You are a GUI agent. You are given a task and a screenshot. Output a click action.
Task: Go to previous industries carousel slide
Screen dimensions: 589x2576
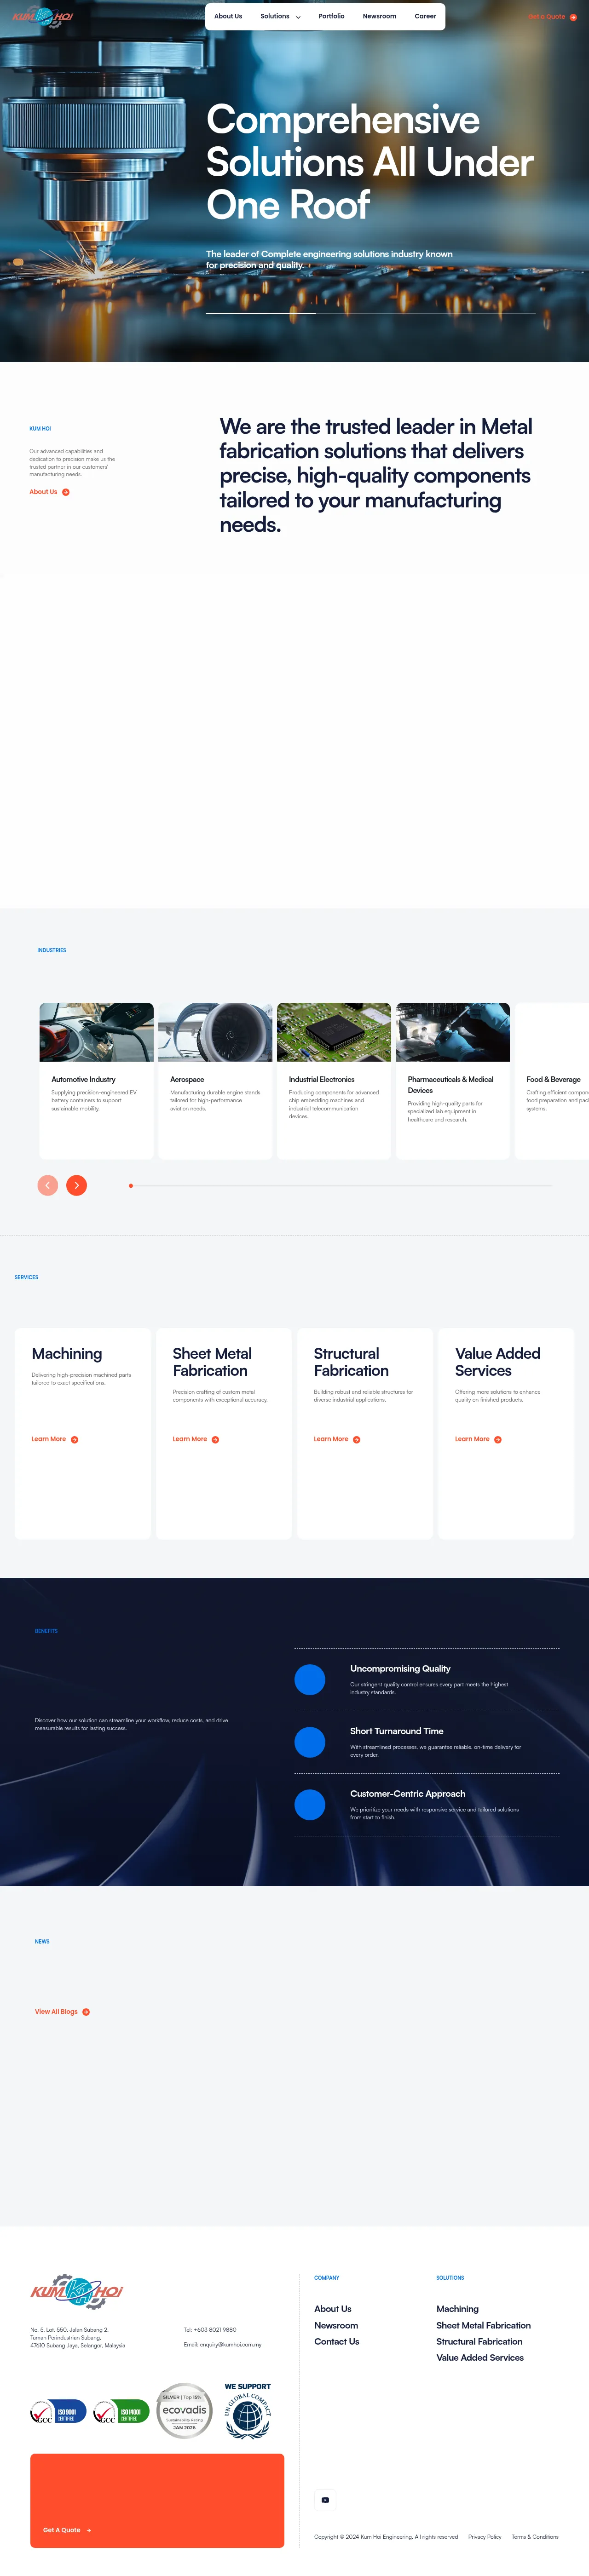coord(47,1185)
